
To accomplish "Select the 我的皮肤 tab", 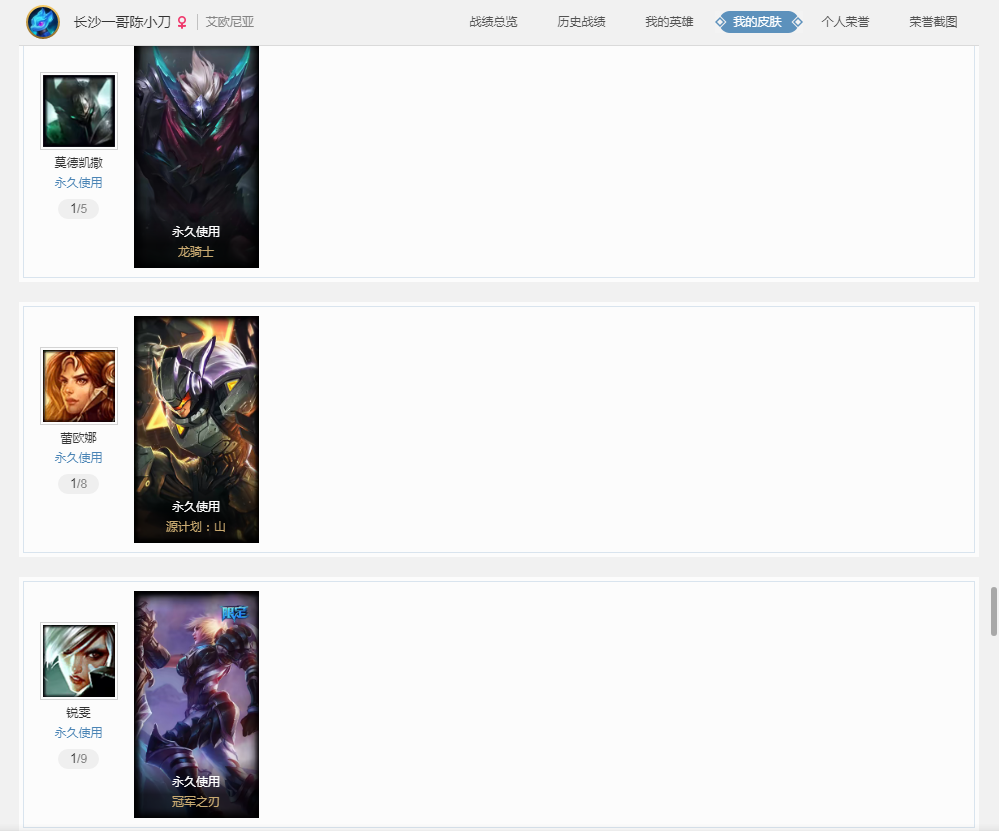I will (758, 22).
